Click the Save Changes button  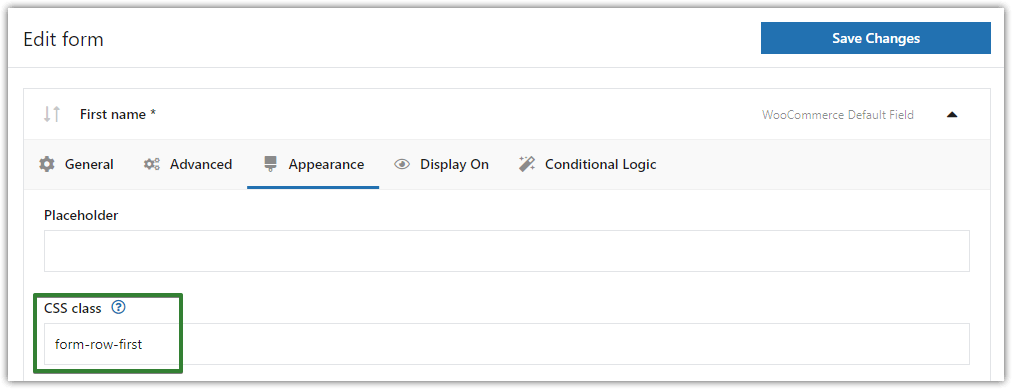(x=875, y=38)
